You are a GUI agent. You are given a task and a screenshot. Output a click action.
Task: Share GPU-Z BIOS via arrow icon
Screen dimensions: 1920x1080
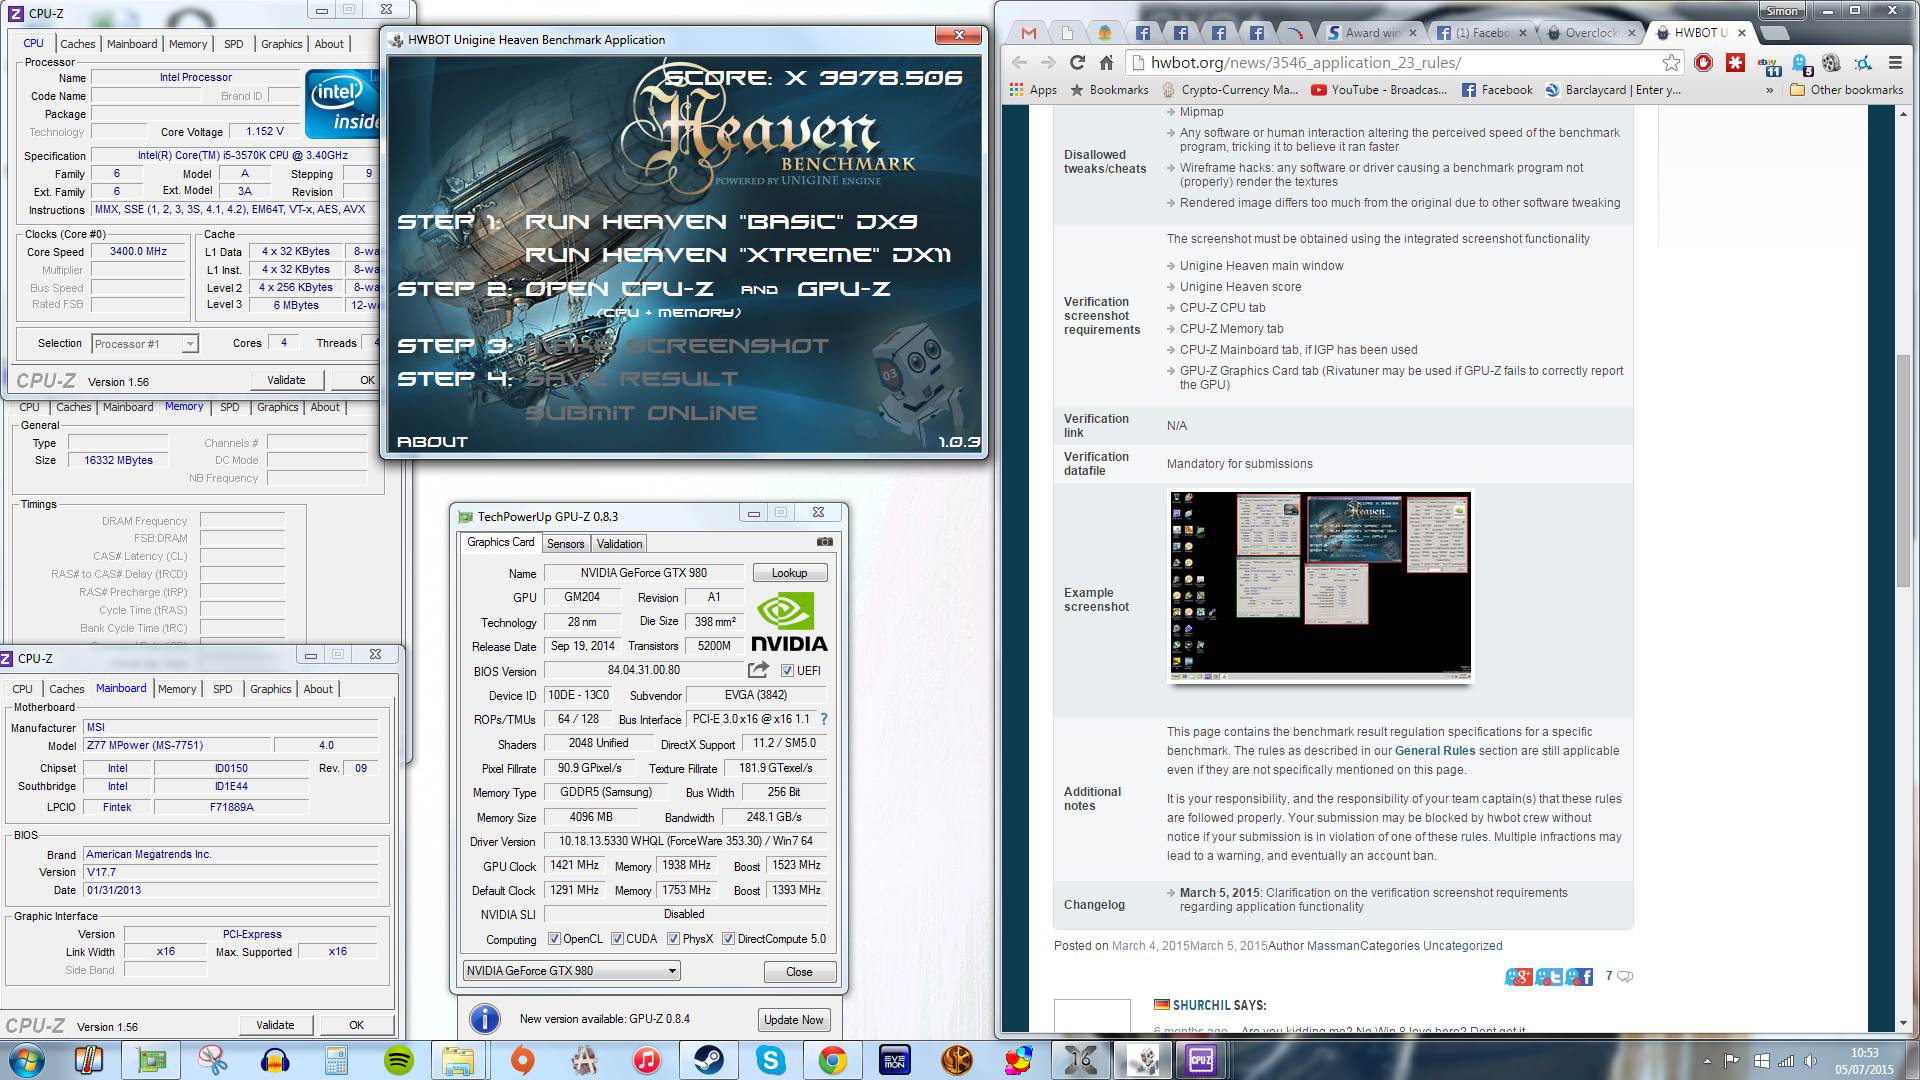(x=759, y=670)
